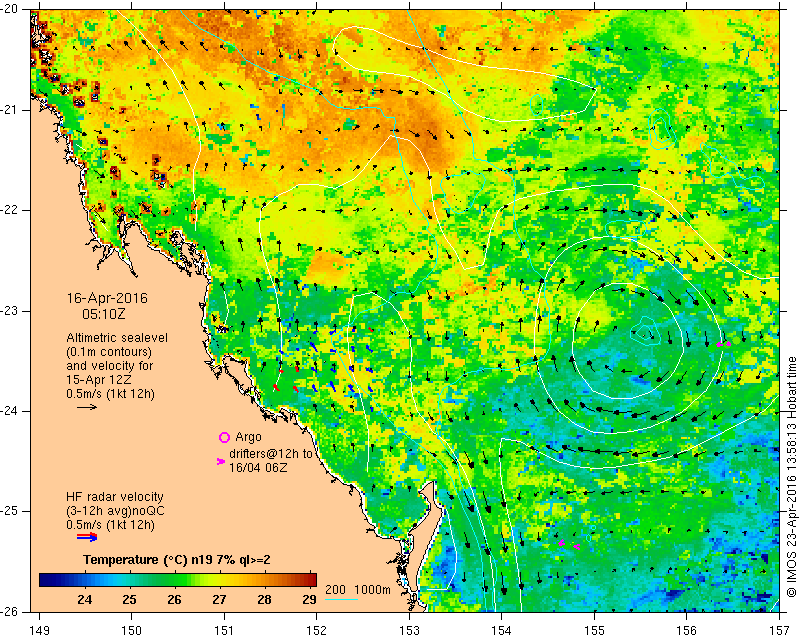Click the 29 label on the temperature scale
Screen dimensions: 800x640
coord(309,599)
